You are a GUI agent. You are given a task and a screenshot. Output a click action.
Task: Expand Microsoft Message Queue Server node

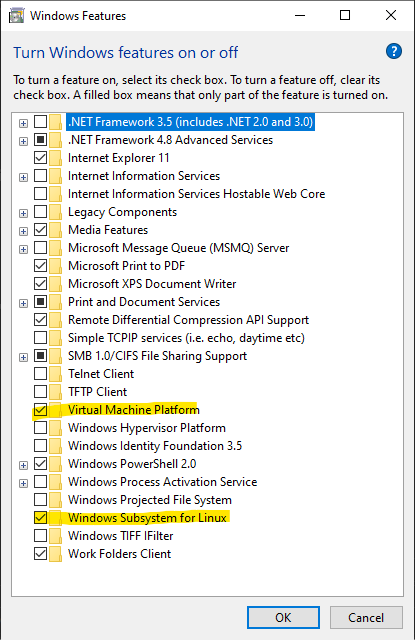pos(24,249)
